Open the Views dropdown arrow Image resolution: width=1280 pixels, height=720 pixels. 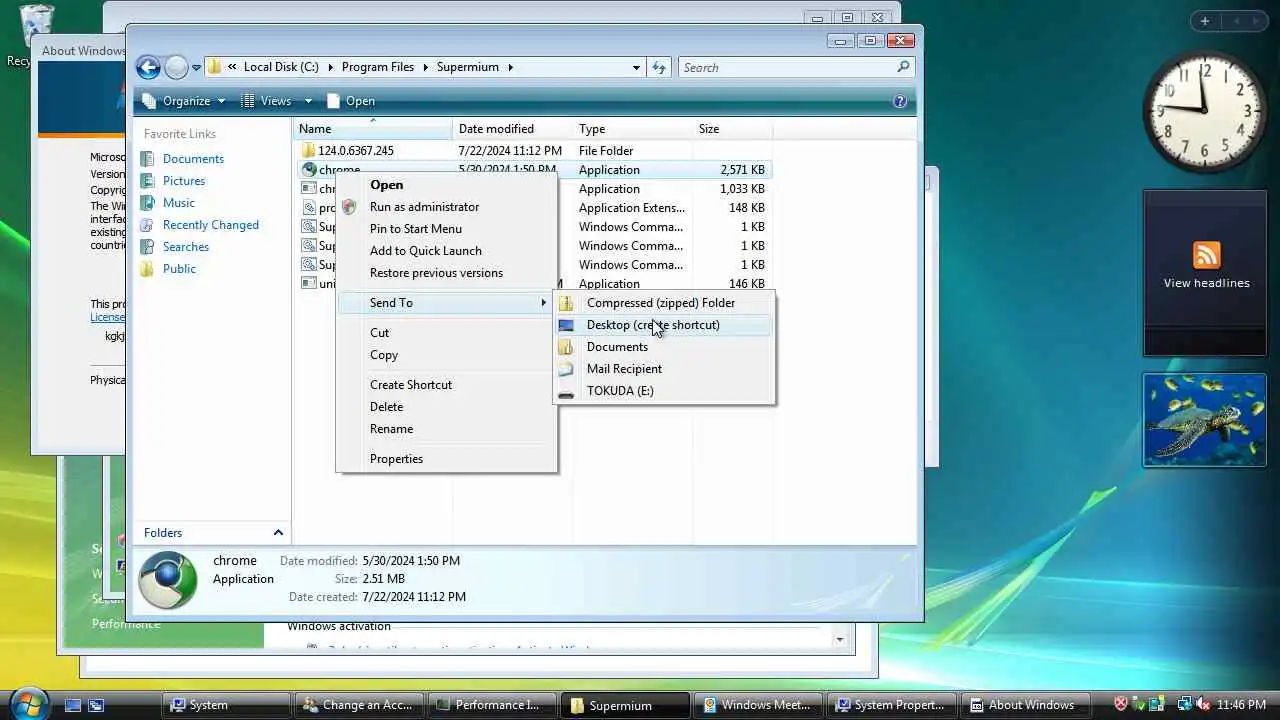tap(308, 101)
